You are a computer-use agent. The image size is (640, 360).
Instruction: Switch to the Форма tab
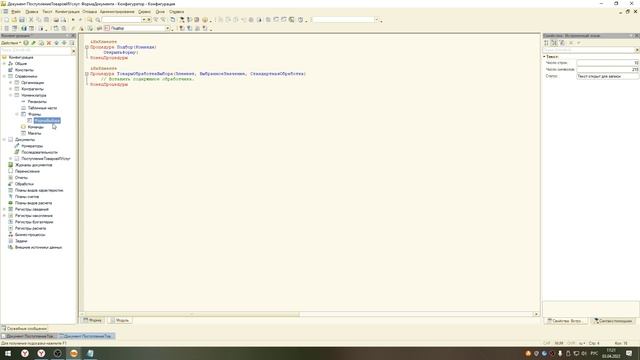[x=92, y=320]
